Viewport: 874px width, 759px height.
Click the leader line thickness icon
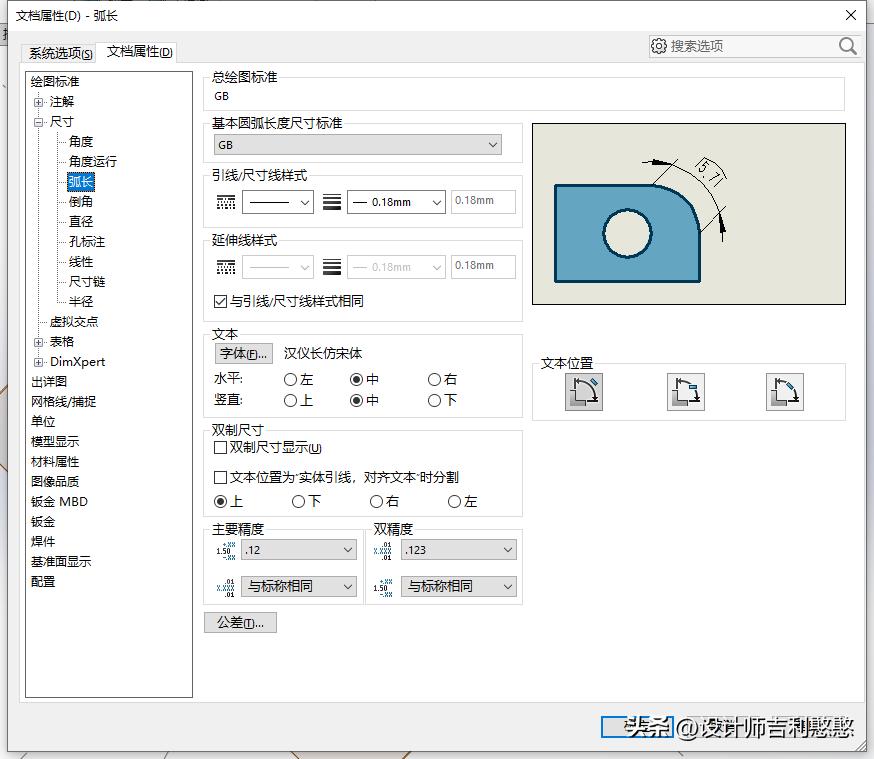click(x=331, y=201)
